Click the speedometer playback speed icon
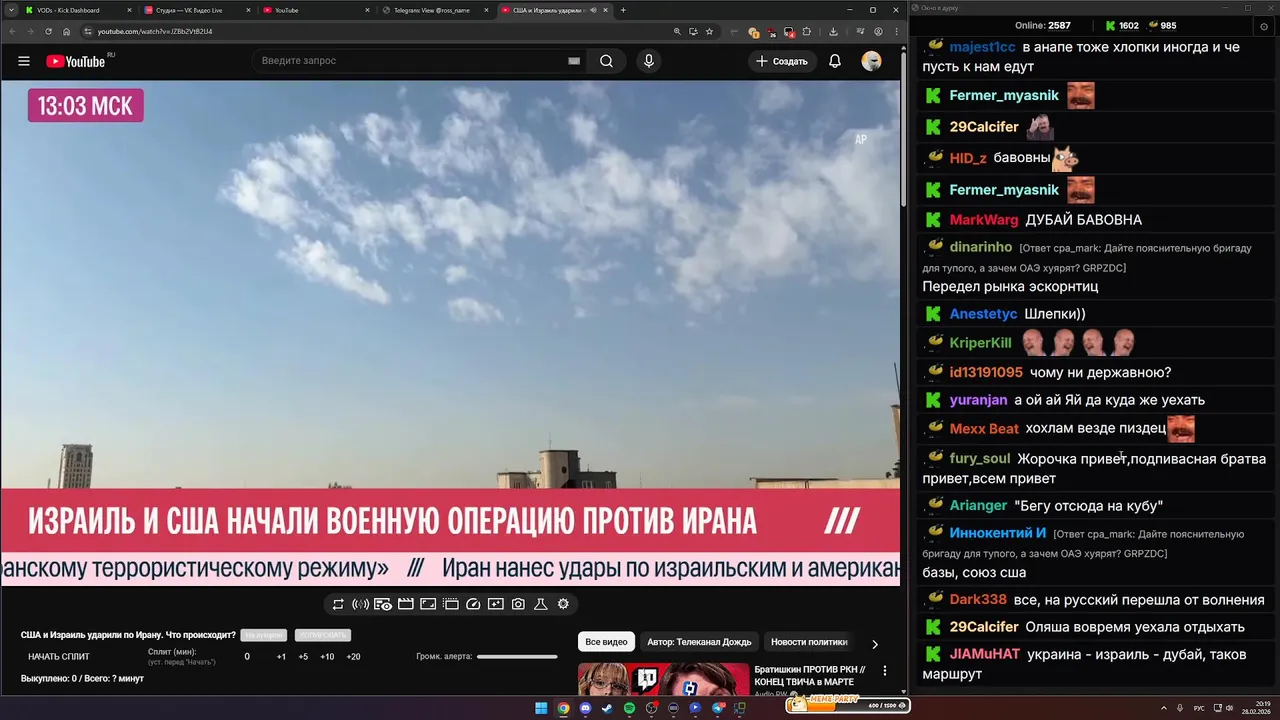Image resolution: width=1280 pixels, height=720 pixels. (473, 604)
